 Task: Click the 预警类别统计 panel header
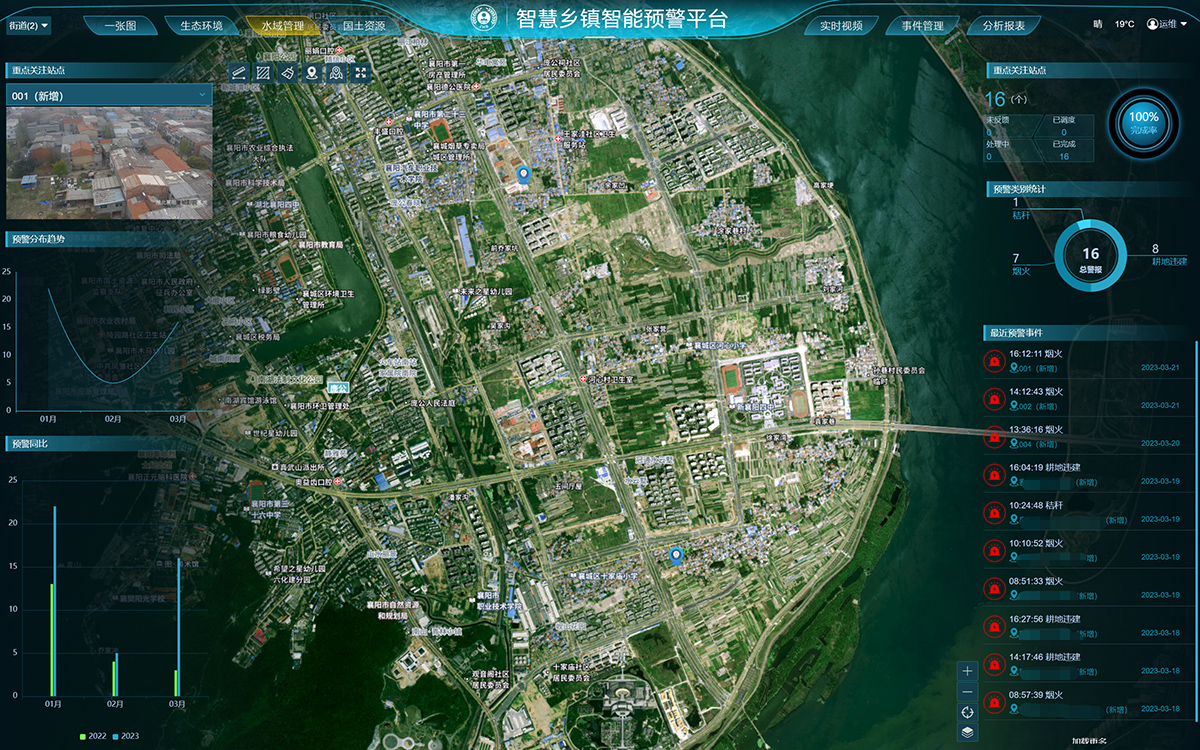tap(1090, 188)
